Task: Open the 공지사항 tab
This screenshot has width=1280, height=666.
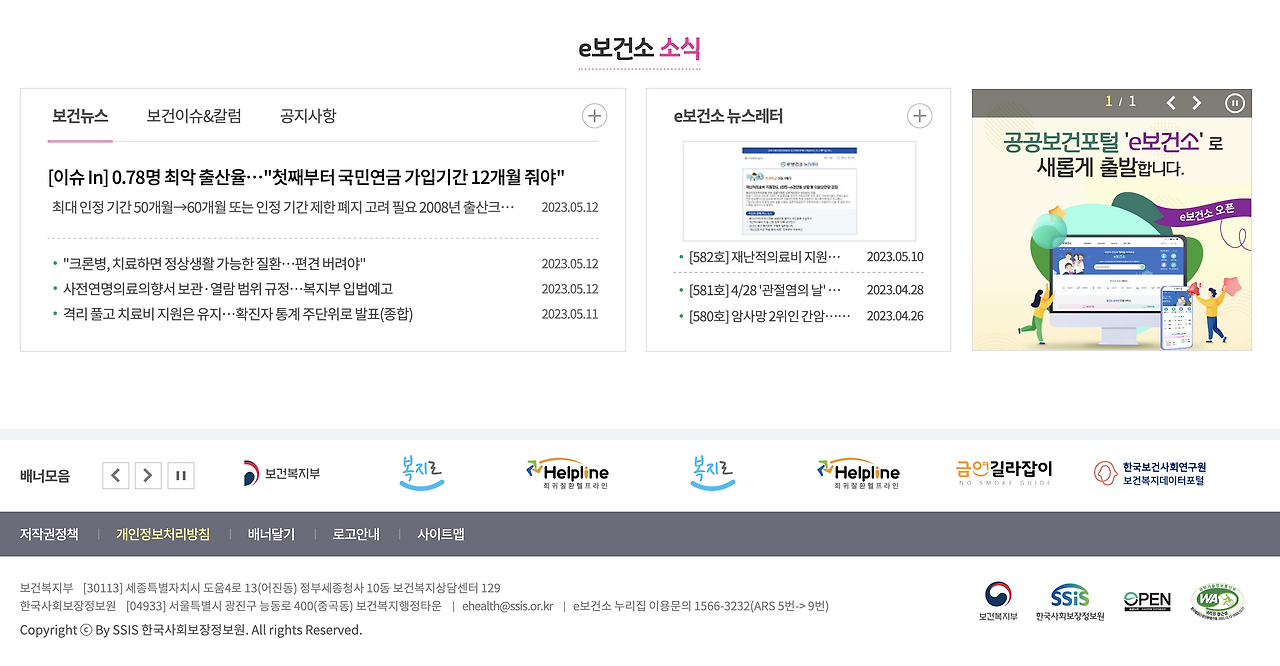Action: tap(307, 116)
